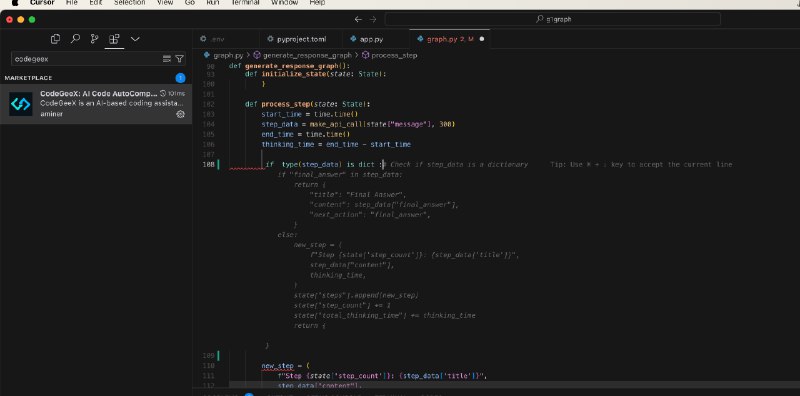This screenshot has width=800, height=396.
Task: Go forward with the navigation arrow
Action: point(373,19)
